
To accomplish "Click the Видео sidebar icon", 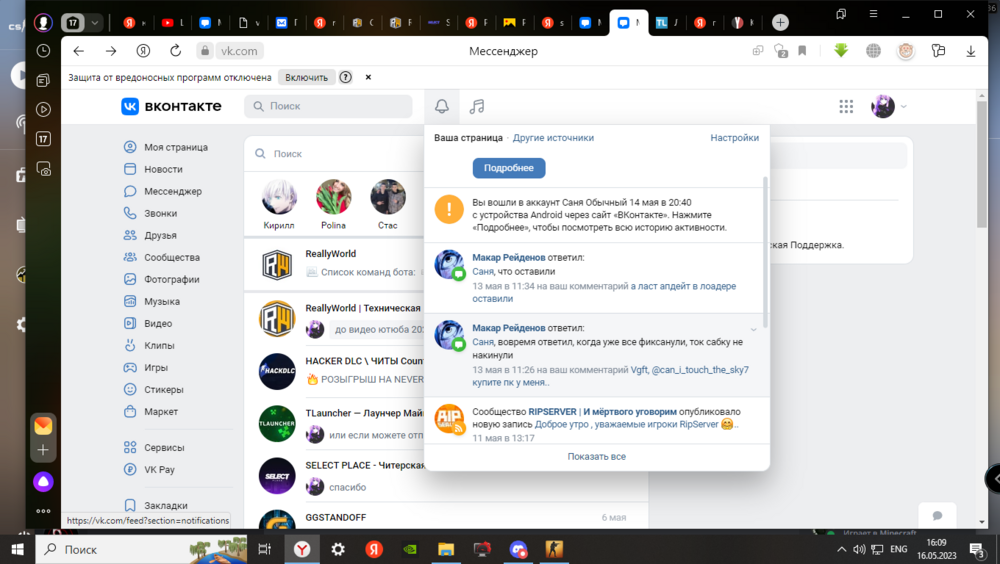I will pyautogui.click(x=130, y=323).
